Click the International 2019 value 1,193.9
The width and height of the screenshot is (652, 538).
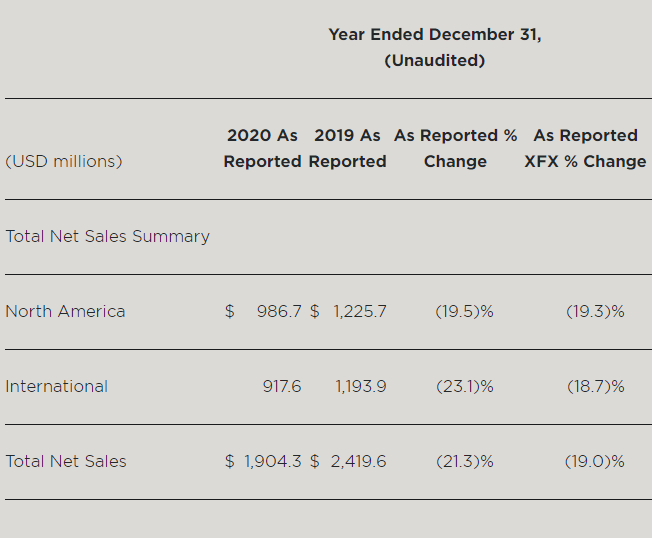click(359, 386)
